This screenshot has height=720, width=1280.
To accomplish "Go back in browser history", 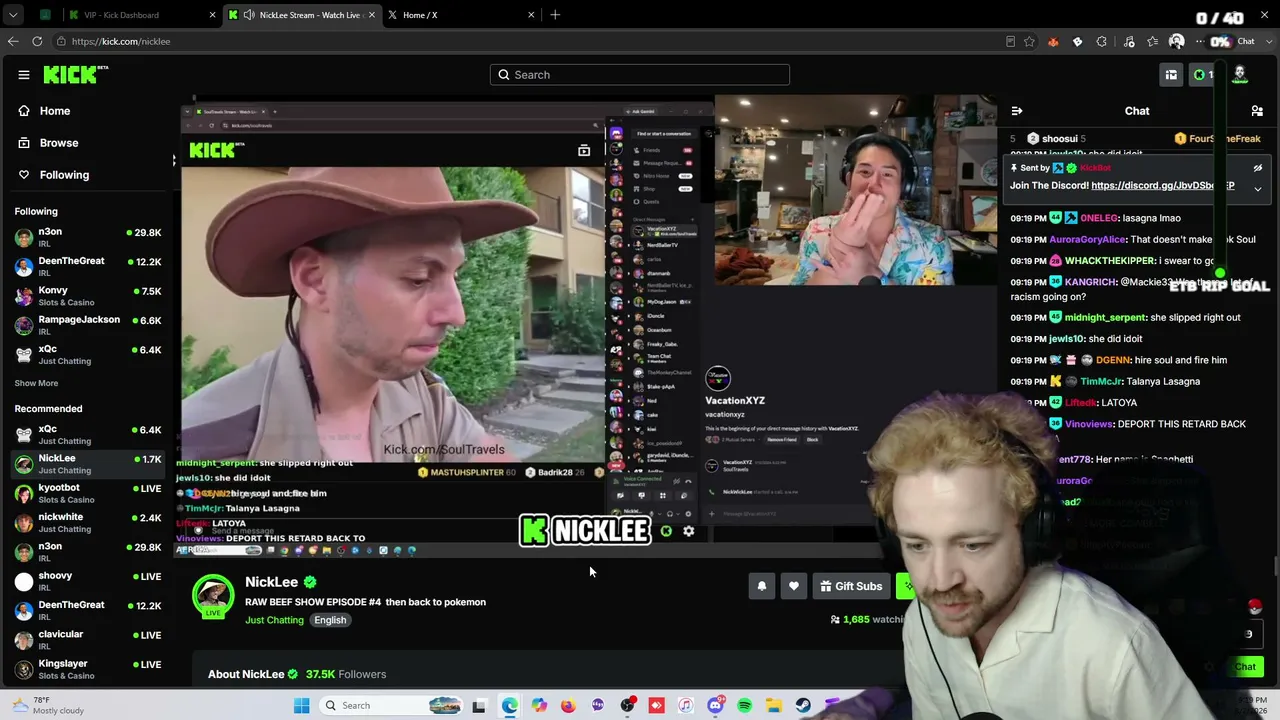I will pyautogui.click(x=13, y=41).
